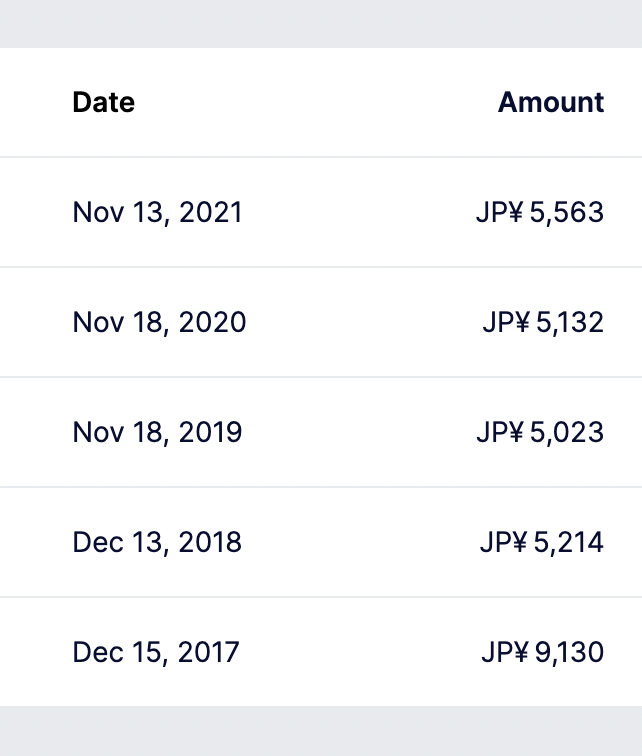Screen dimensions: 642x756
Task: Select the JP¥ 5,214 amount
Action: [542, 542]
